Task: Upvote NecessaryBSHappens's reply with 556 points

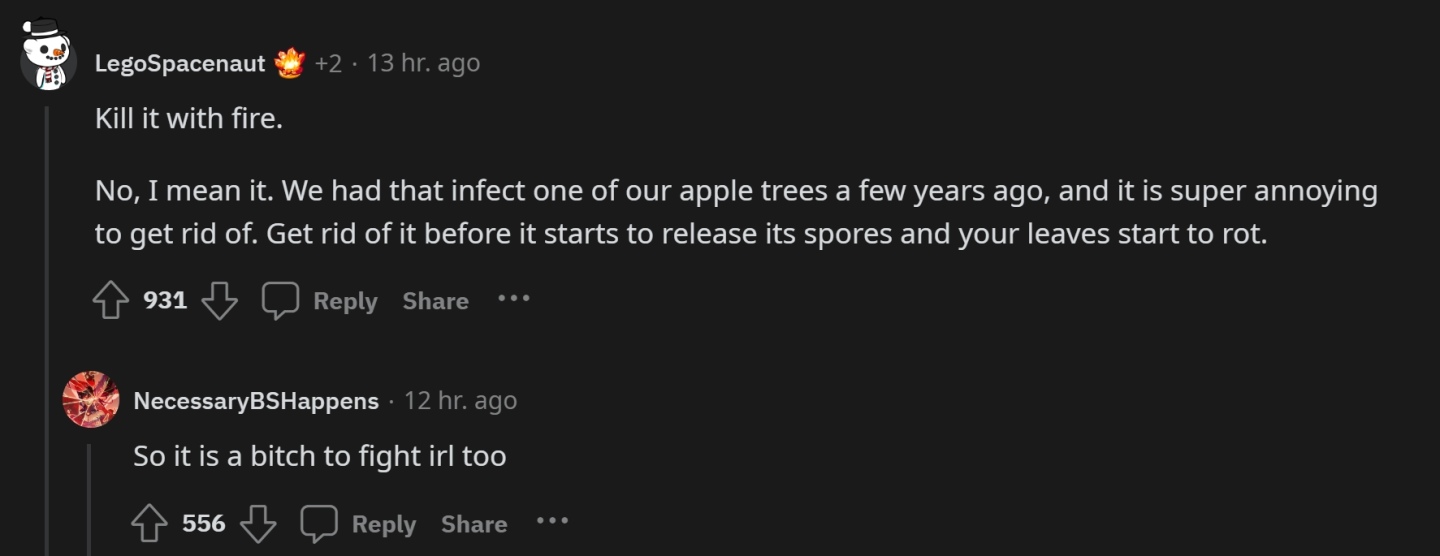Action: (x=150, y=524)
